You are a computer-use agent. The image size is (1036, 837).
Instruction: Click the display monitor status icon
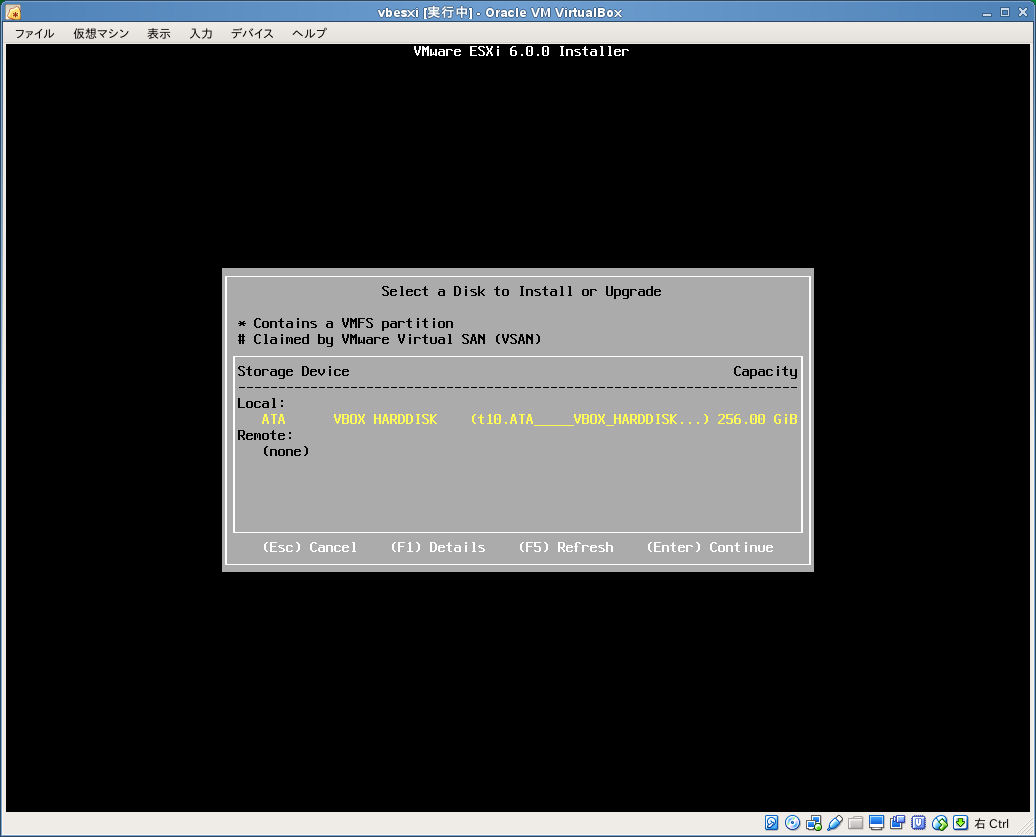coord(877,822)
